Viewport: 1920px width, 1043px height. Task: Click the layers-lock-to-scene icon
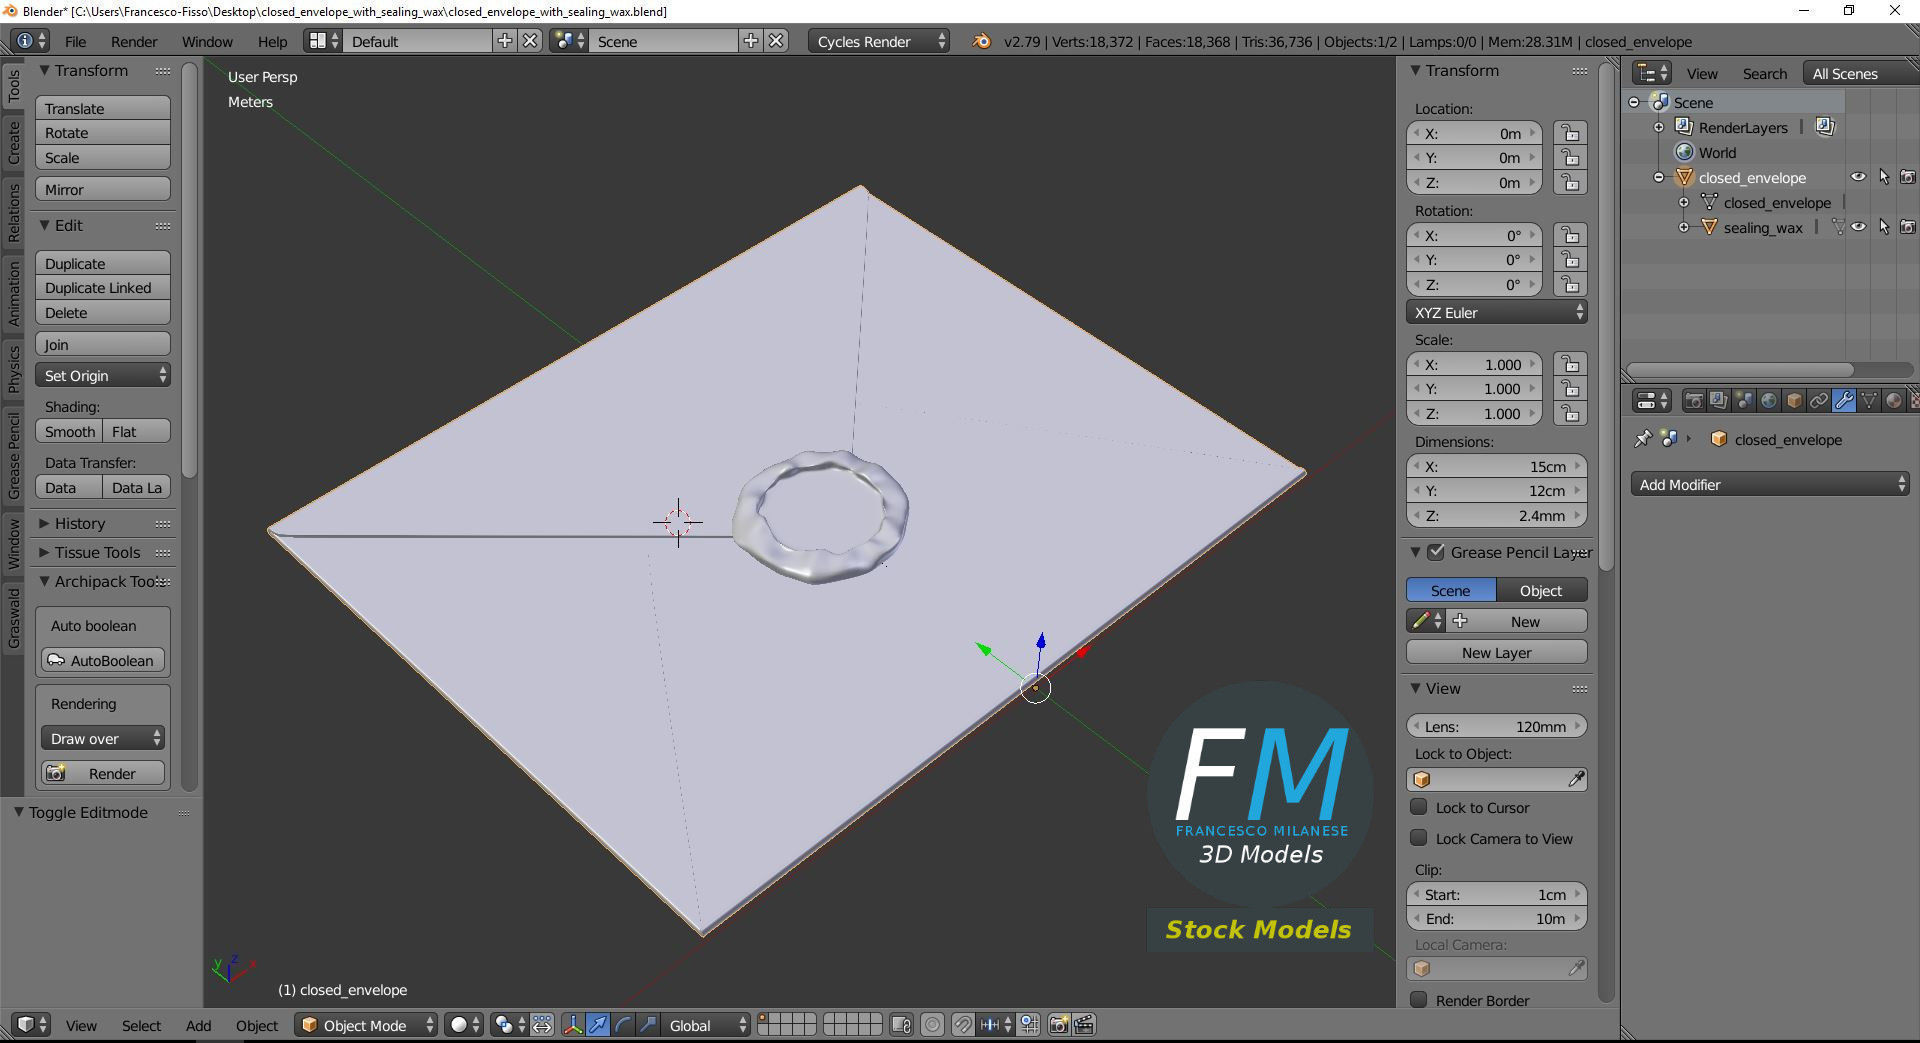coord(901,1025)
